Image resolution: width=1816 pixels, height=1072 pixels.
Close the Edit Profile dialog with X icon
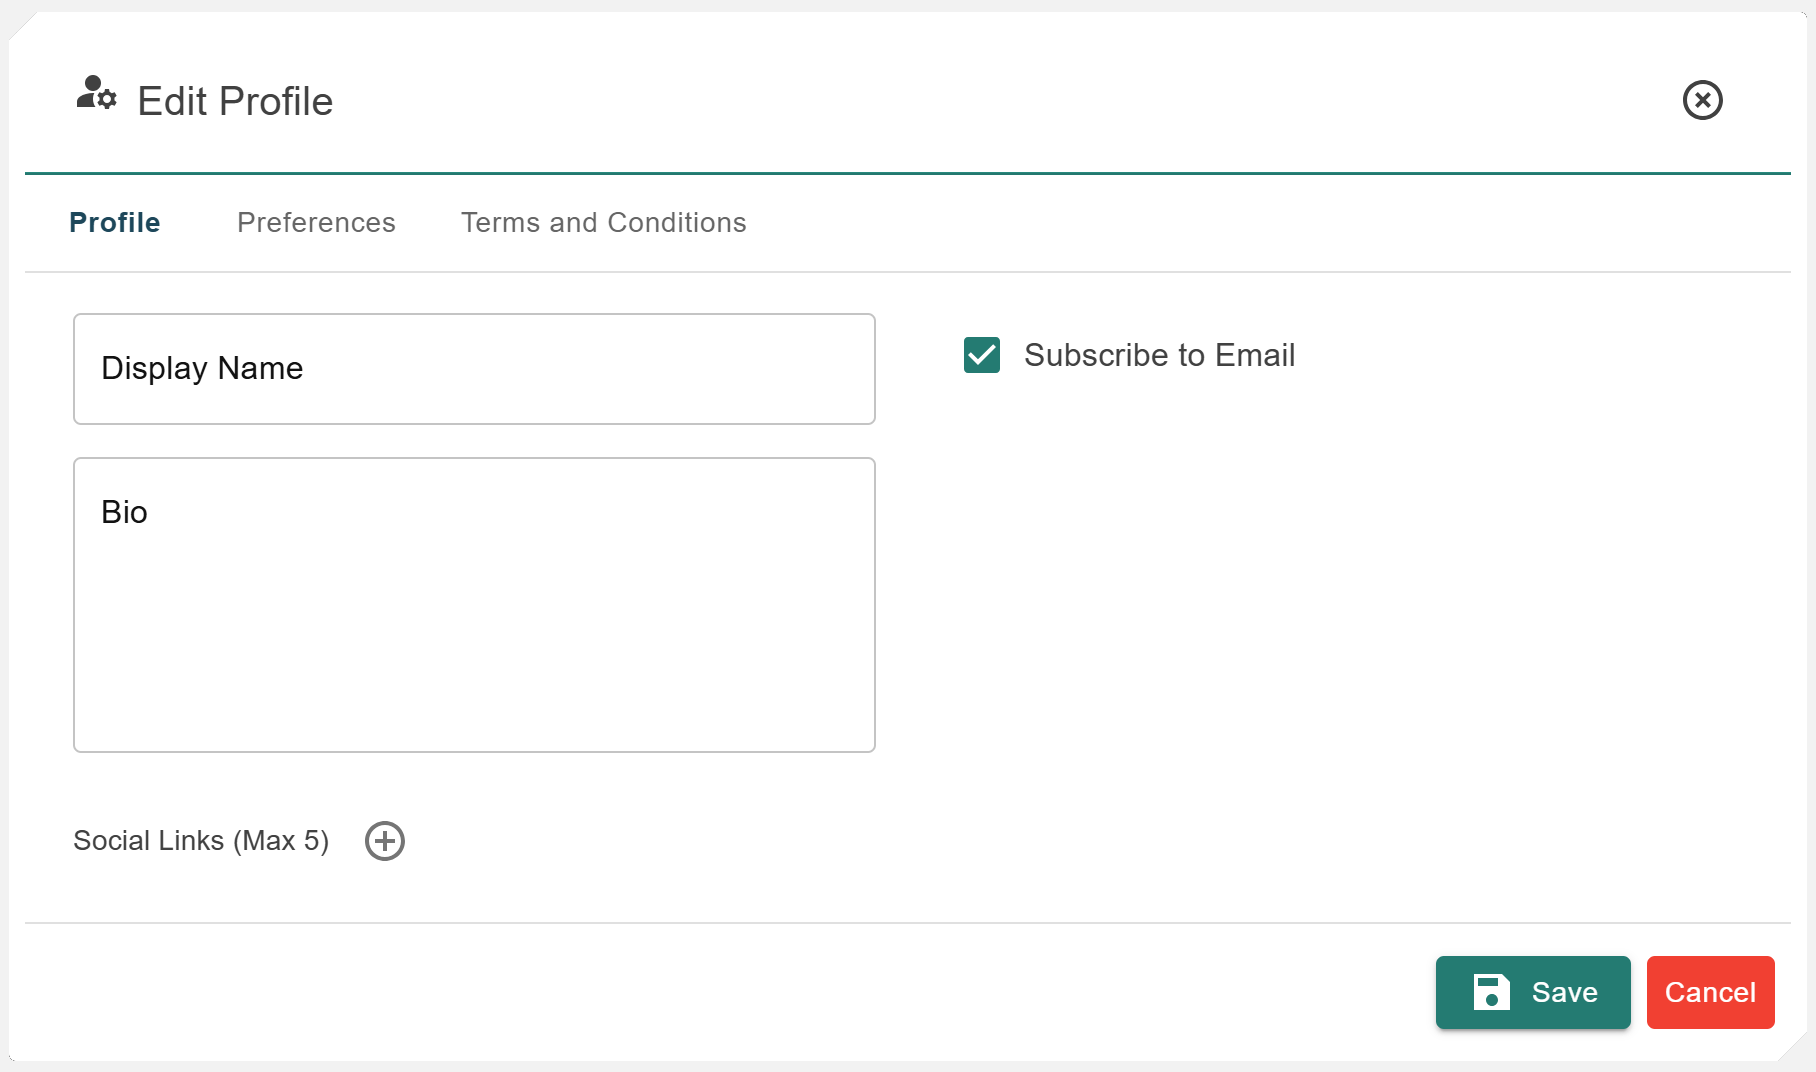click(x=1702, y=100)
